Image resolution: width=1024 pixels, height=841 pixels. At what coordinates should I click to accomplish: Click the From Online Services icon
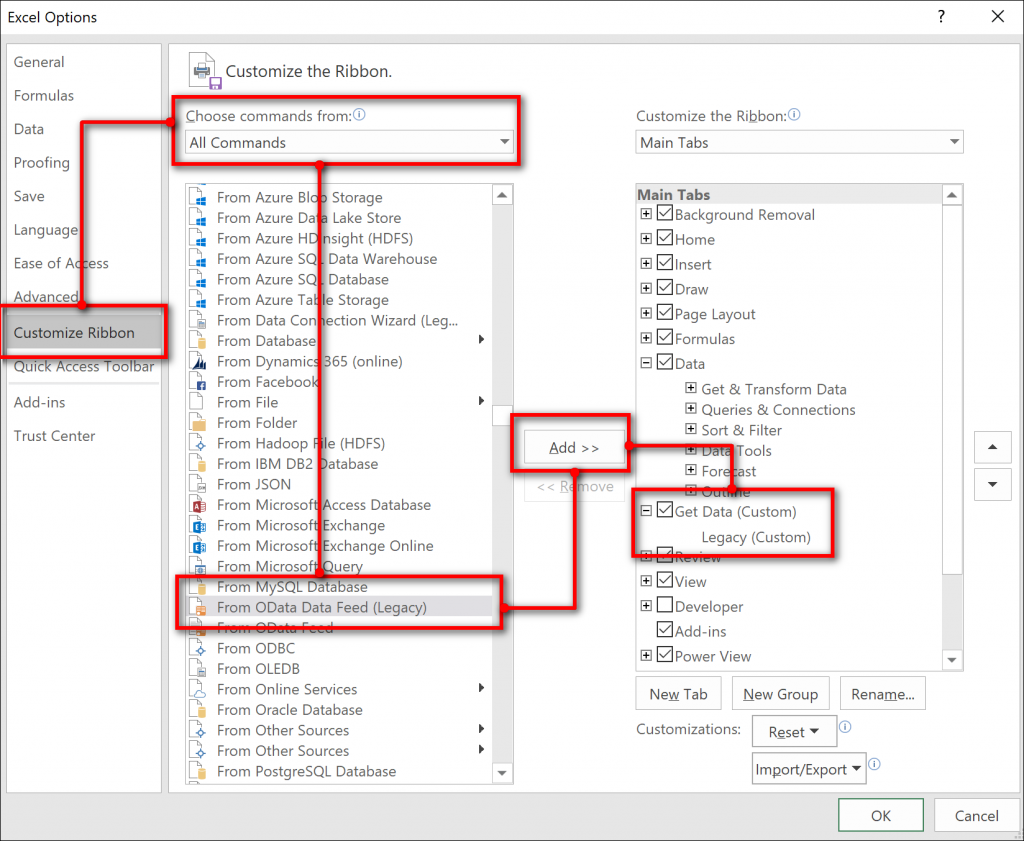point(198,690)
